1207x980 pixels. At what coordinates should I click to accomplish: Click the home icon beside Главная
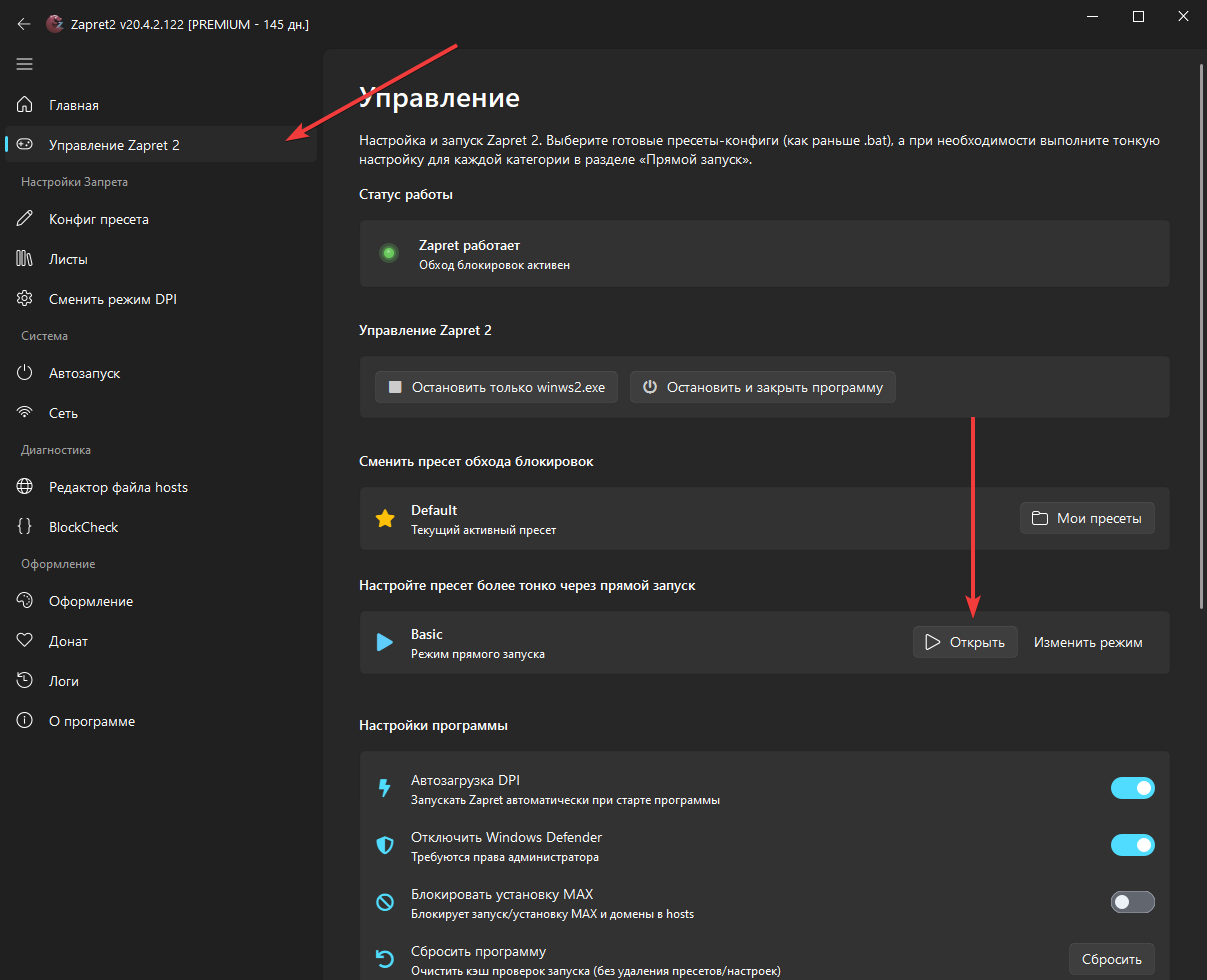click(26, 105)
